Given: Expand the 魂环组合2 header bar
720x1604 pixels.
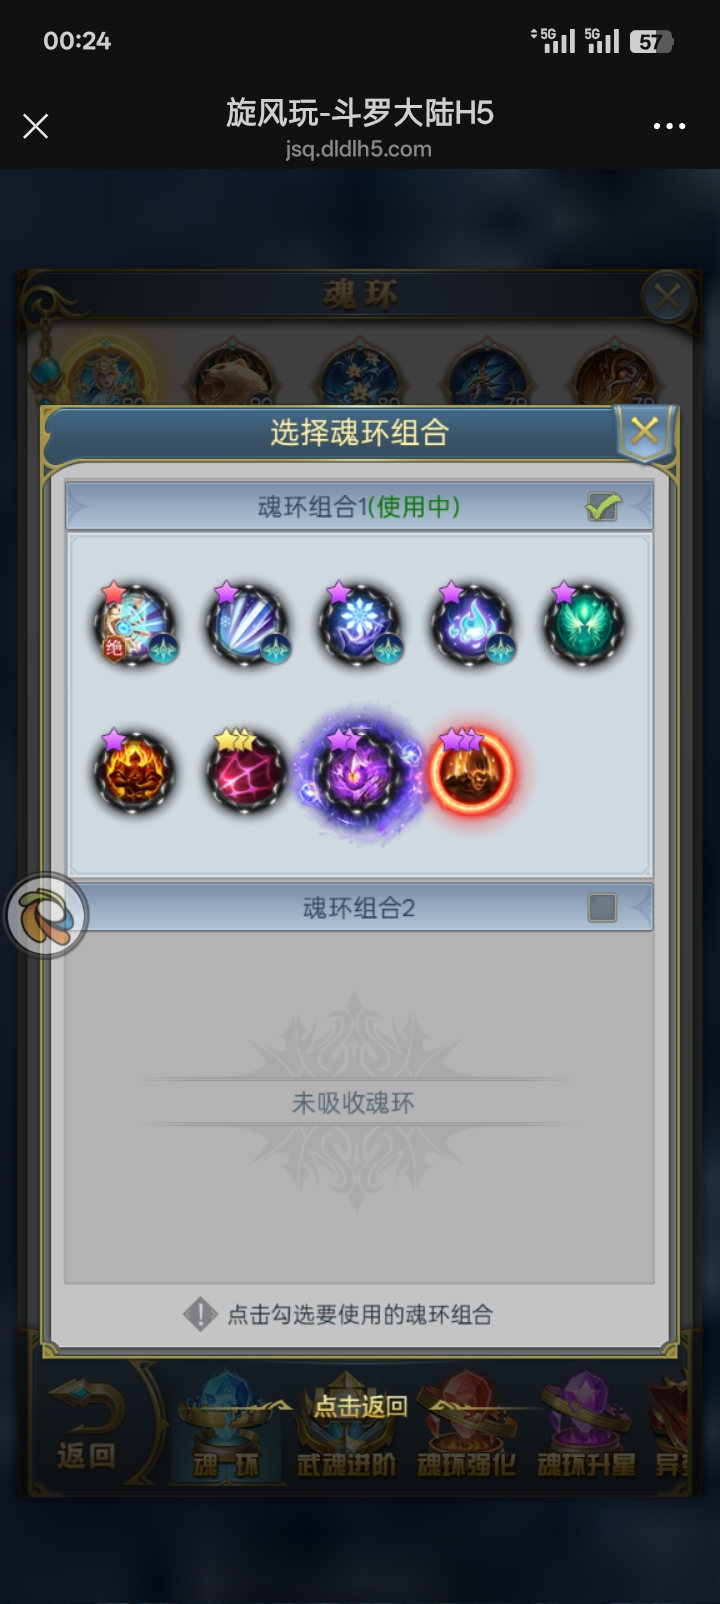Looking at the screenshot, I should [x=359, y=907].
